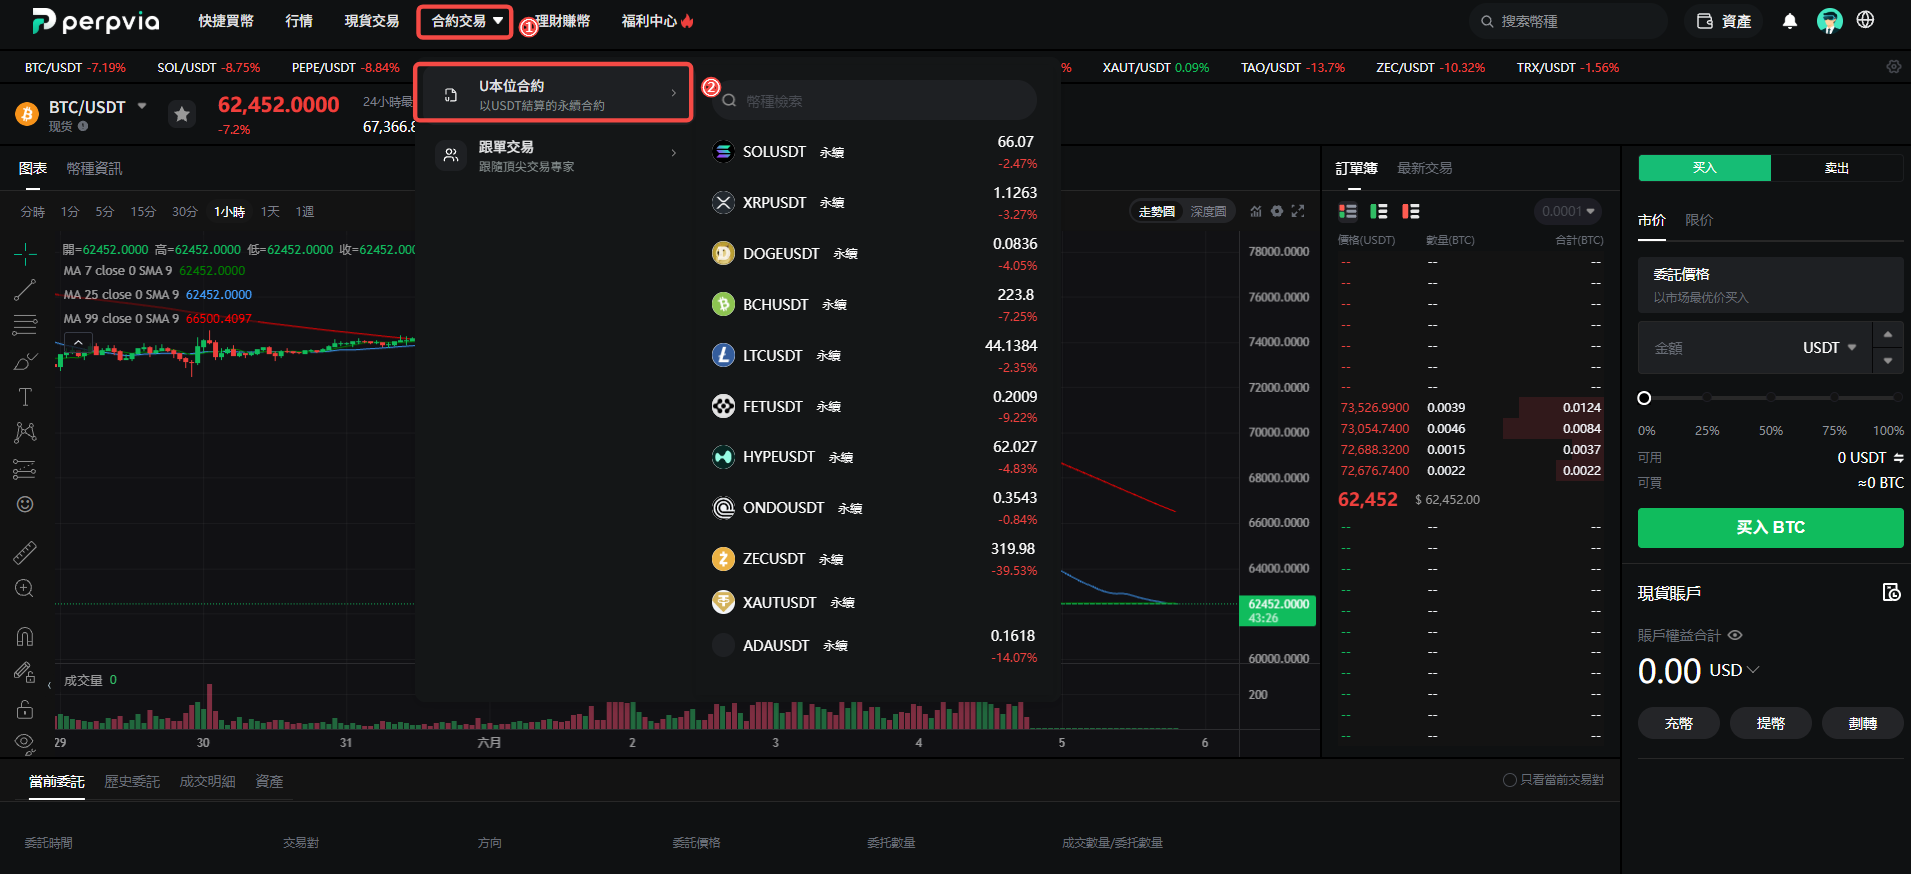Image resolution: width=1911 pixels, height=874 pixels.
Task: Select the crosshair cursor tool
Action: click(x=25, y=254)
